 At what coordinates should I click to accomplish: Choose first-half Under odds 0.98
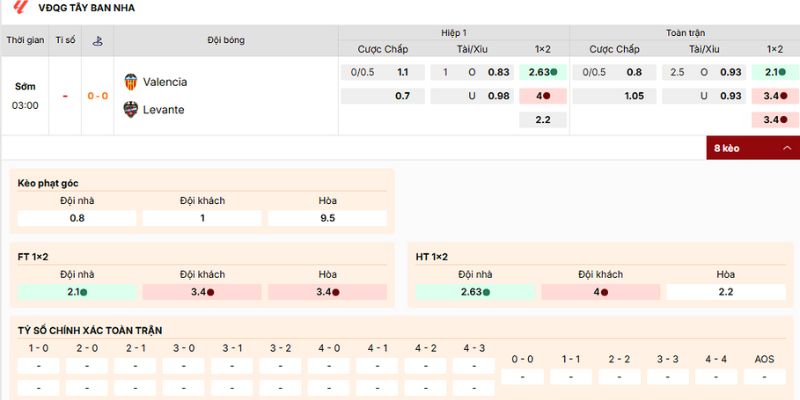[x=498, y=96]
